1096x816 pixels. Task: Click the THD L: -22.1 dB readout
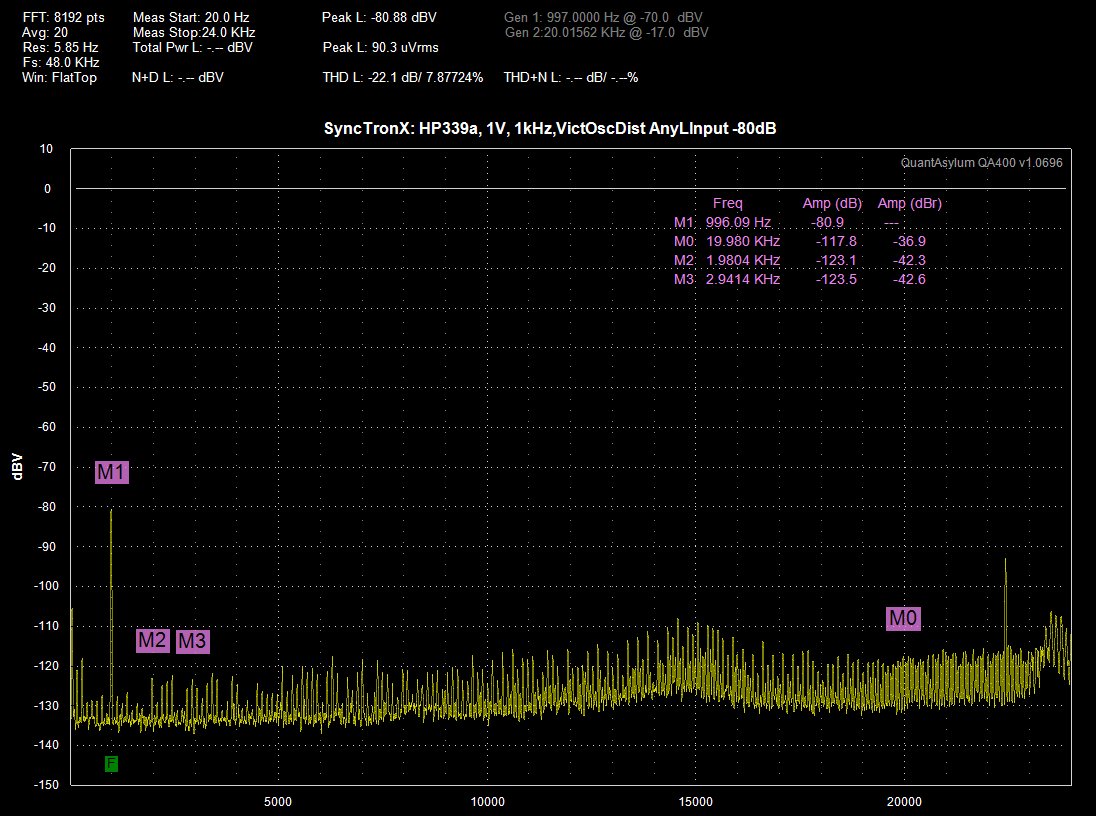(x=403, y=78)
